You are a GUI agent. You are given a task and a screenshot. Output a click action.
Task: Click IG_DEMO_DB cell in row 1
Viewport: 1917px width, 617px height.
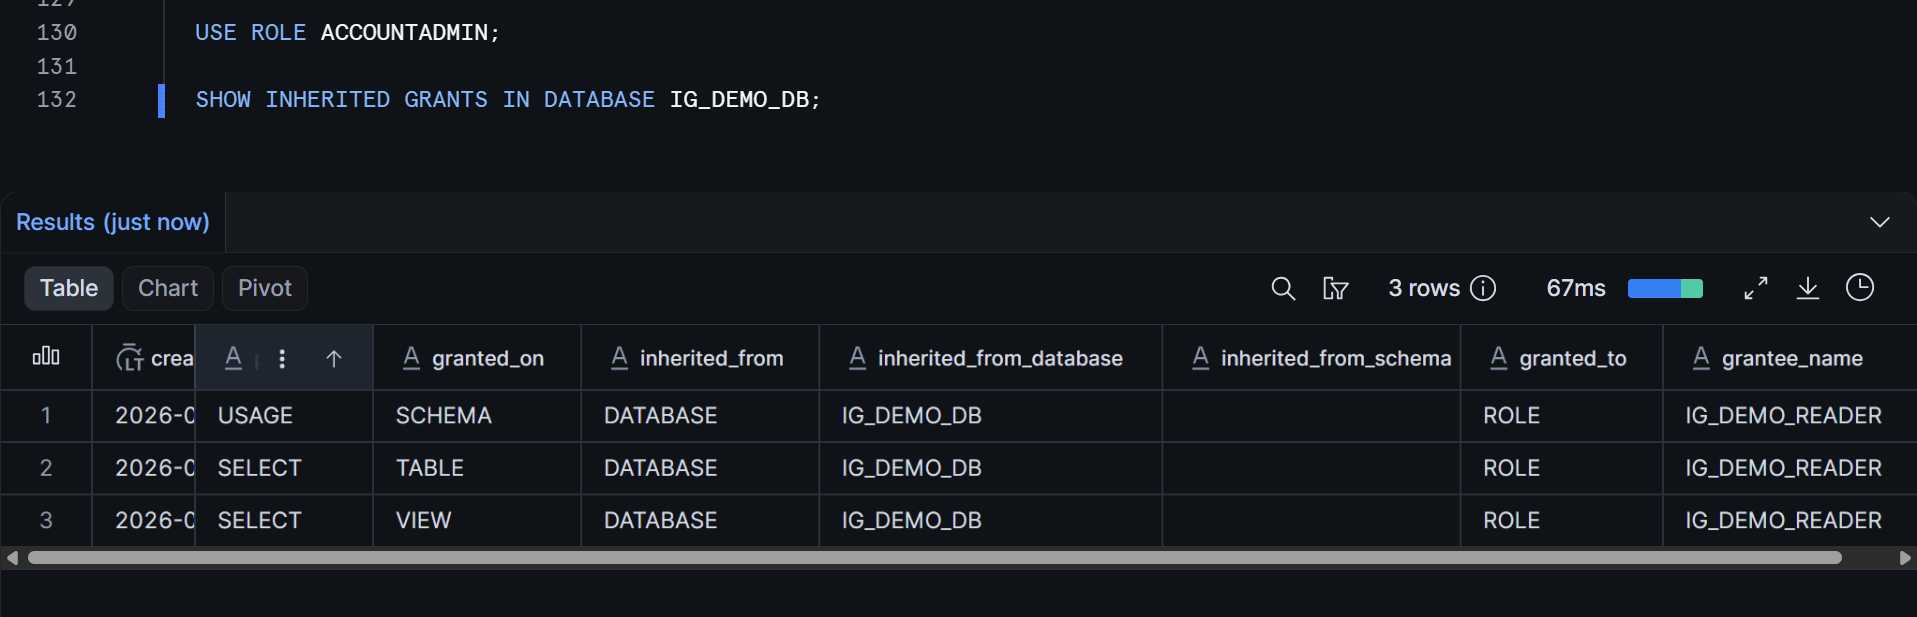click(991, 416)
